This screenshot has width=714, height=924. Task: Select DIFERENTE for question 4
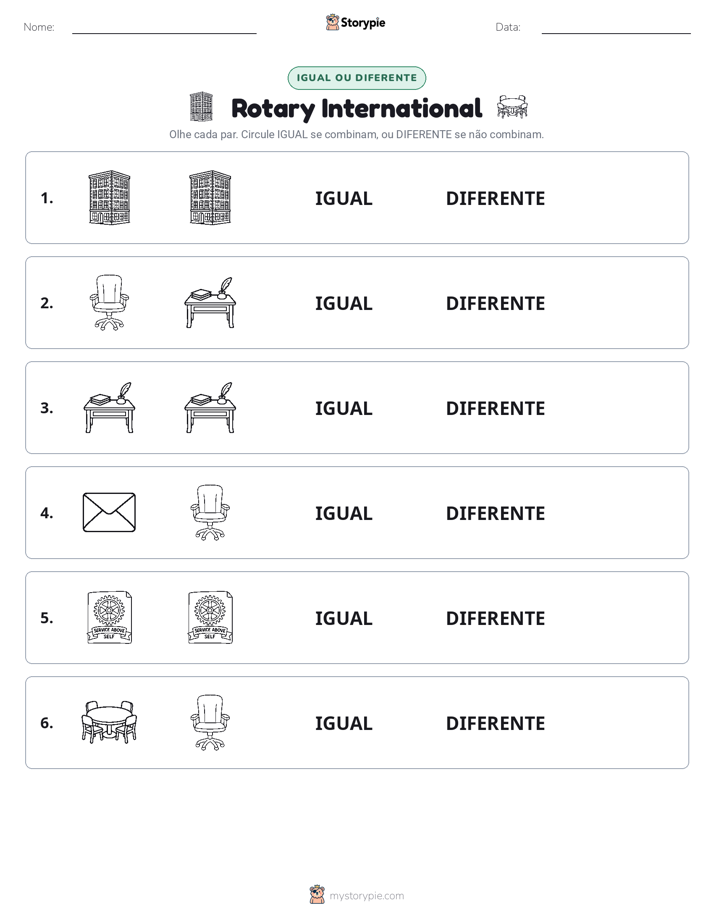(x=495, y=513)
